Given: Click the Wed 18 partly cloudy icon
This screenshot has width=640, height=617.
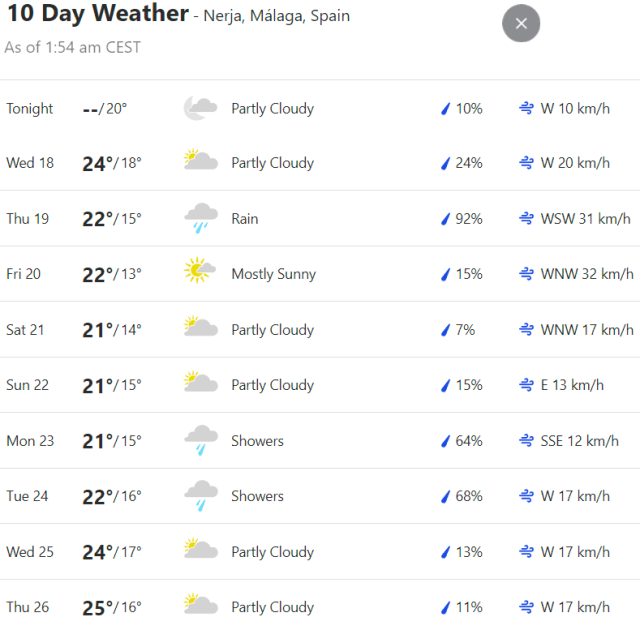Looking at the screenshot, I should coord(200,163).
